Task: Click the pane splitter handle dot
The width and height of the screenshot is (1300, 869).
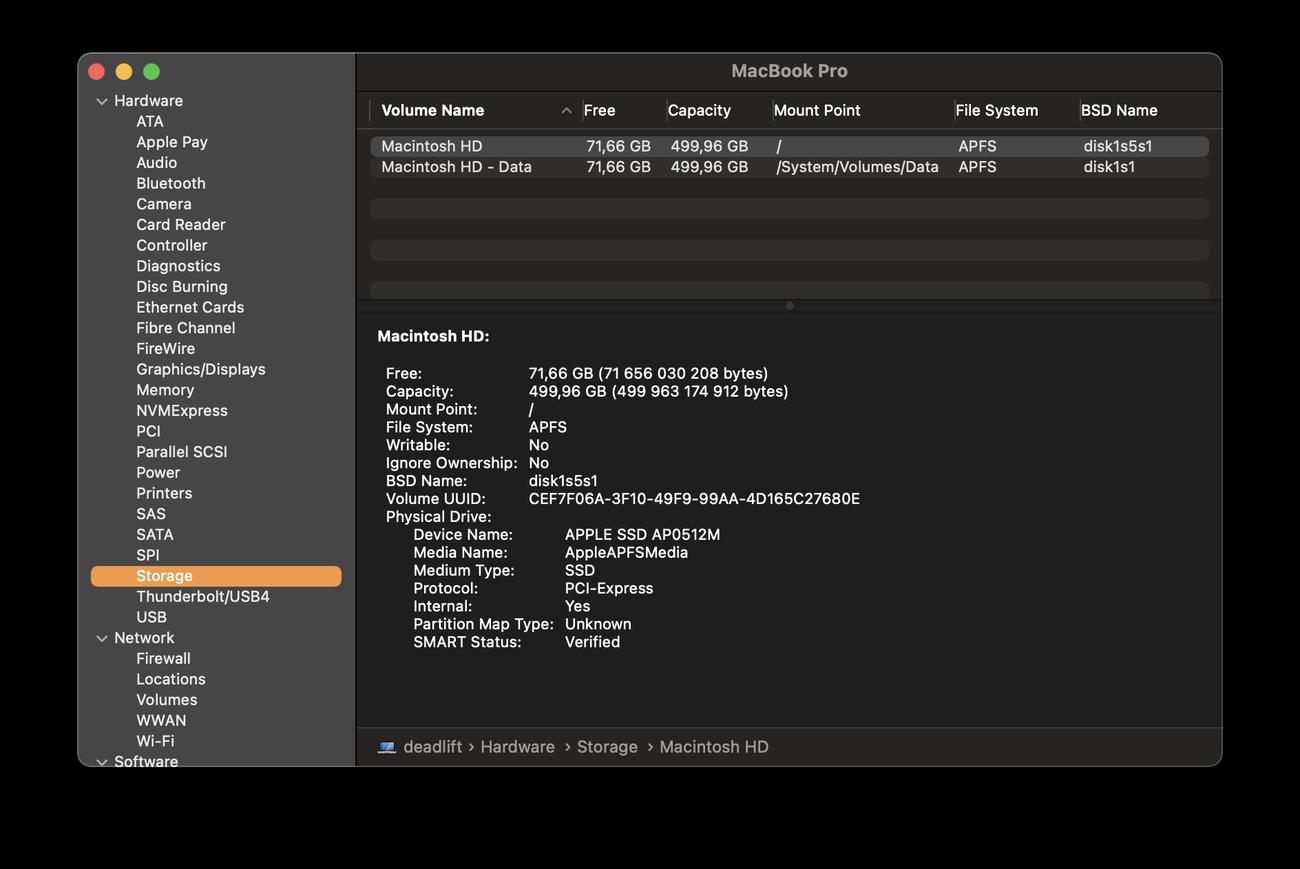Action: click(x=789, y=306)
